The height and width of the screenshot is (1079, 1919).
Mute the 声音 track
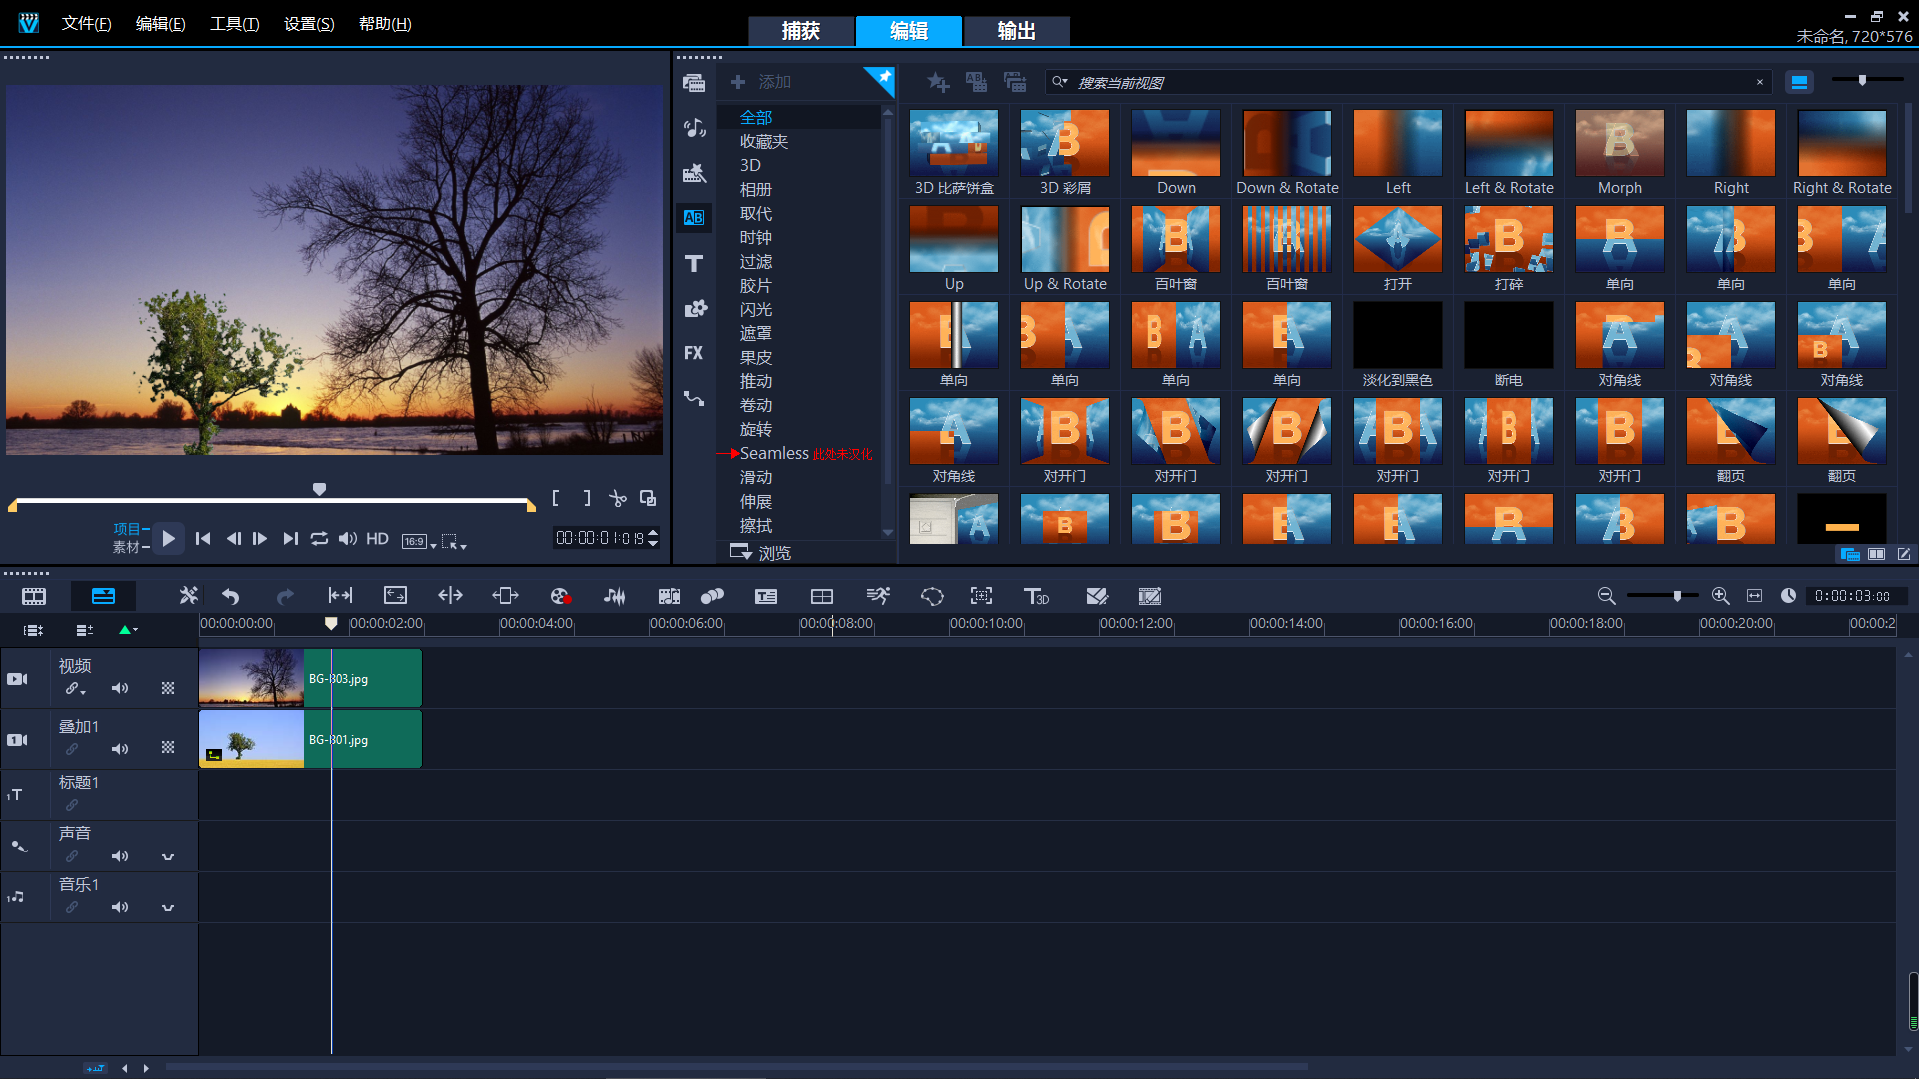(120, 856)
